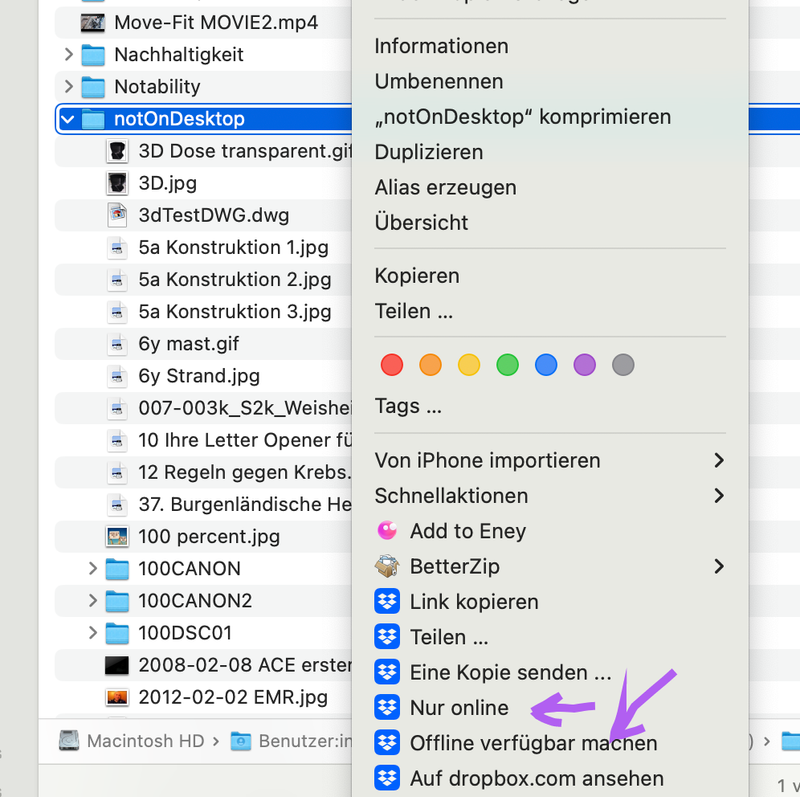Choose Umbenennen from context menu

point(439,82)
